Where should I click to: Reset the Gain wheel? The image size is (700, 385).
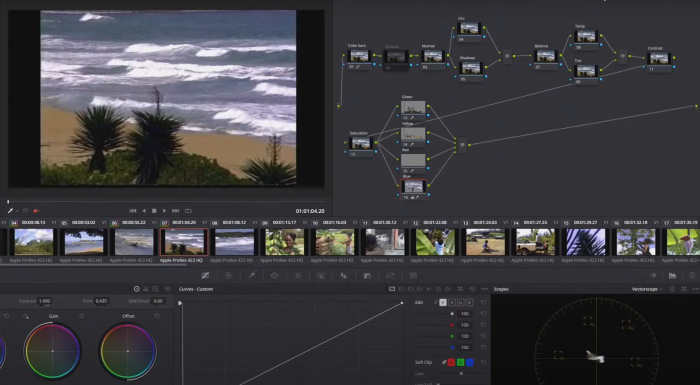(82, 316)
